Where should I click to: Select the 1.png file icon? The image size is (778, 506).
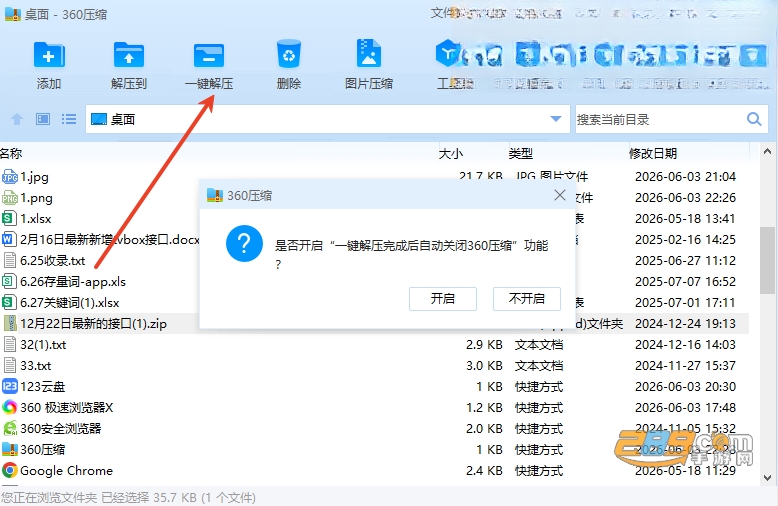10,198
